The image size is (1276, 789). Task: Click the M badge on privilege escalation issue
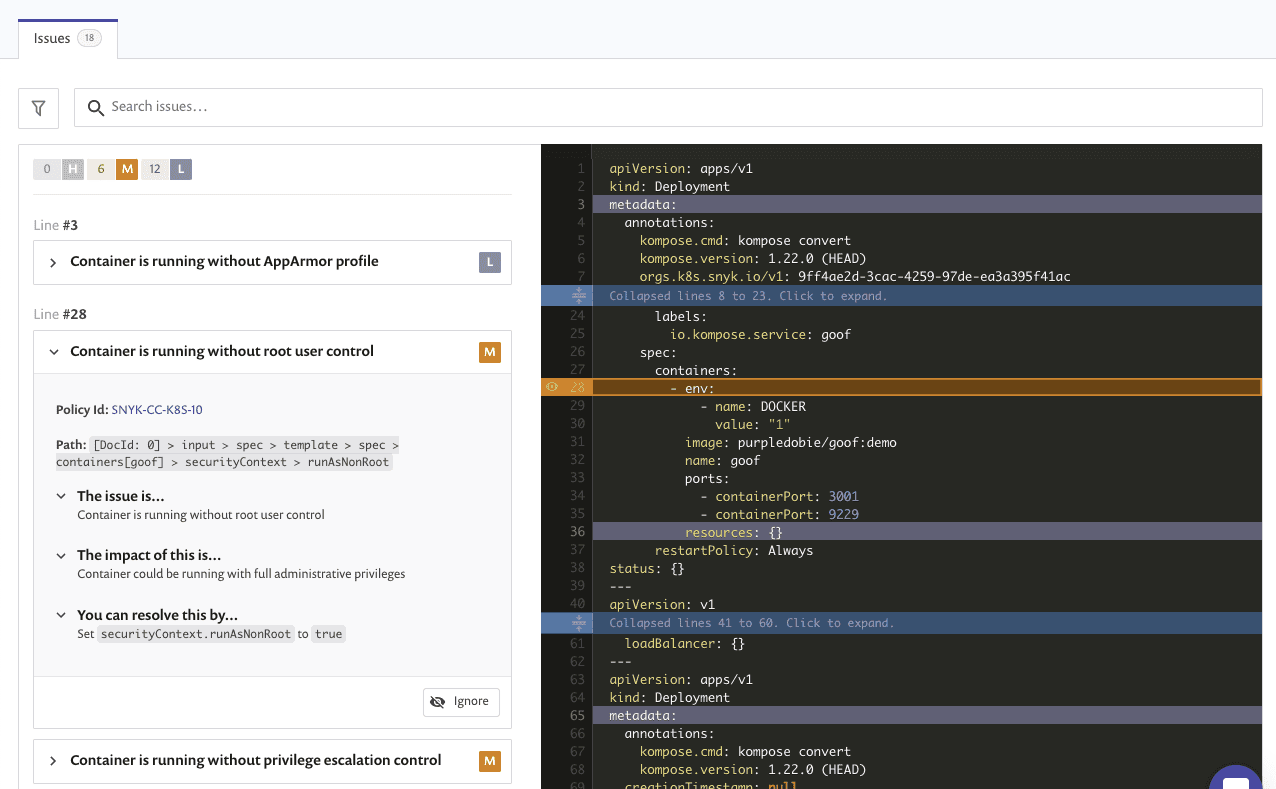point(489,761)
